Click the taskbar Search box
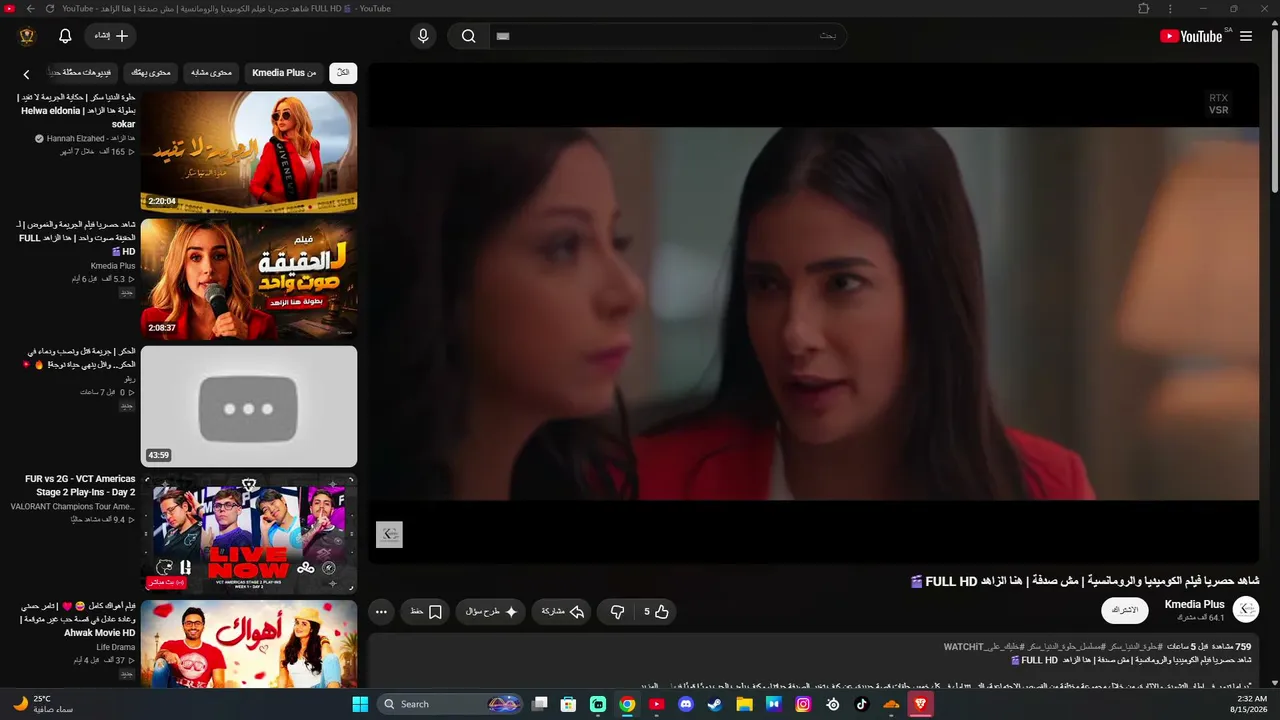 [x=451, y=704]
